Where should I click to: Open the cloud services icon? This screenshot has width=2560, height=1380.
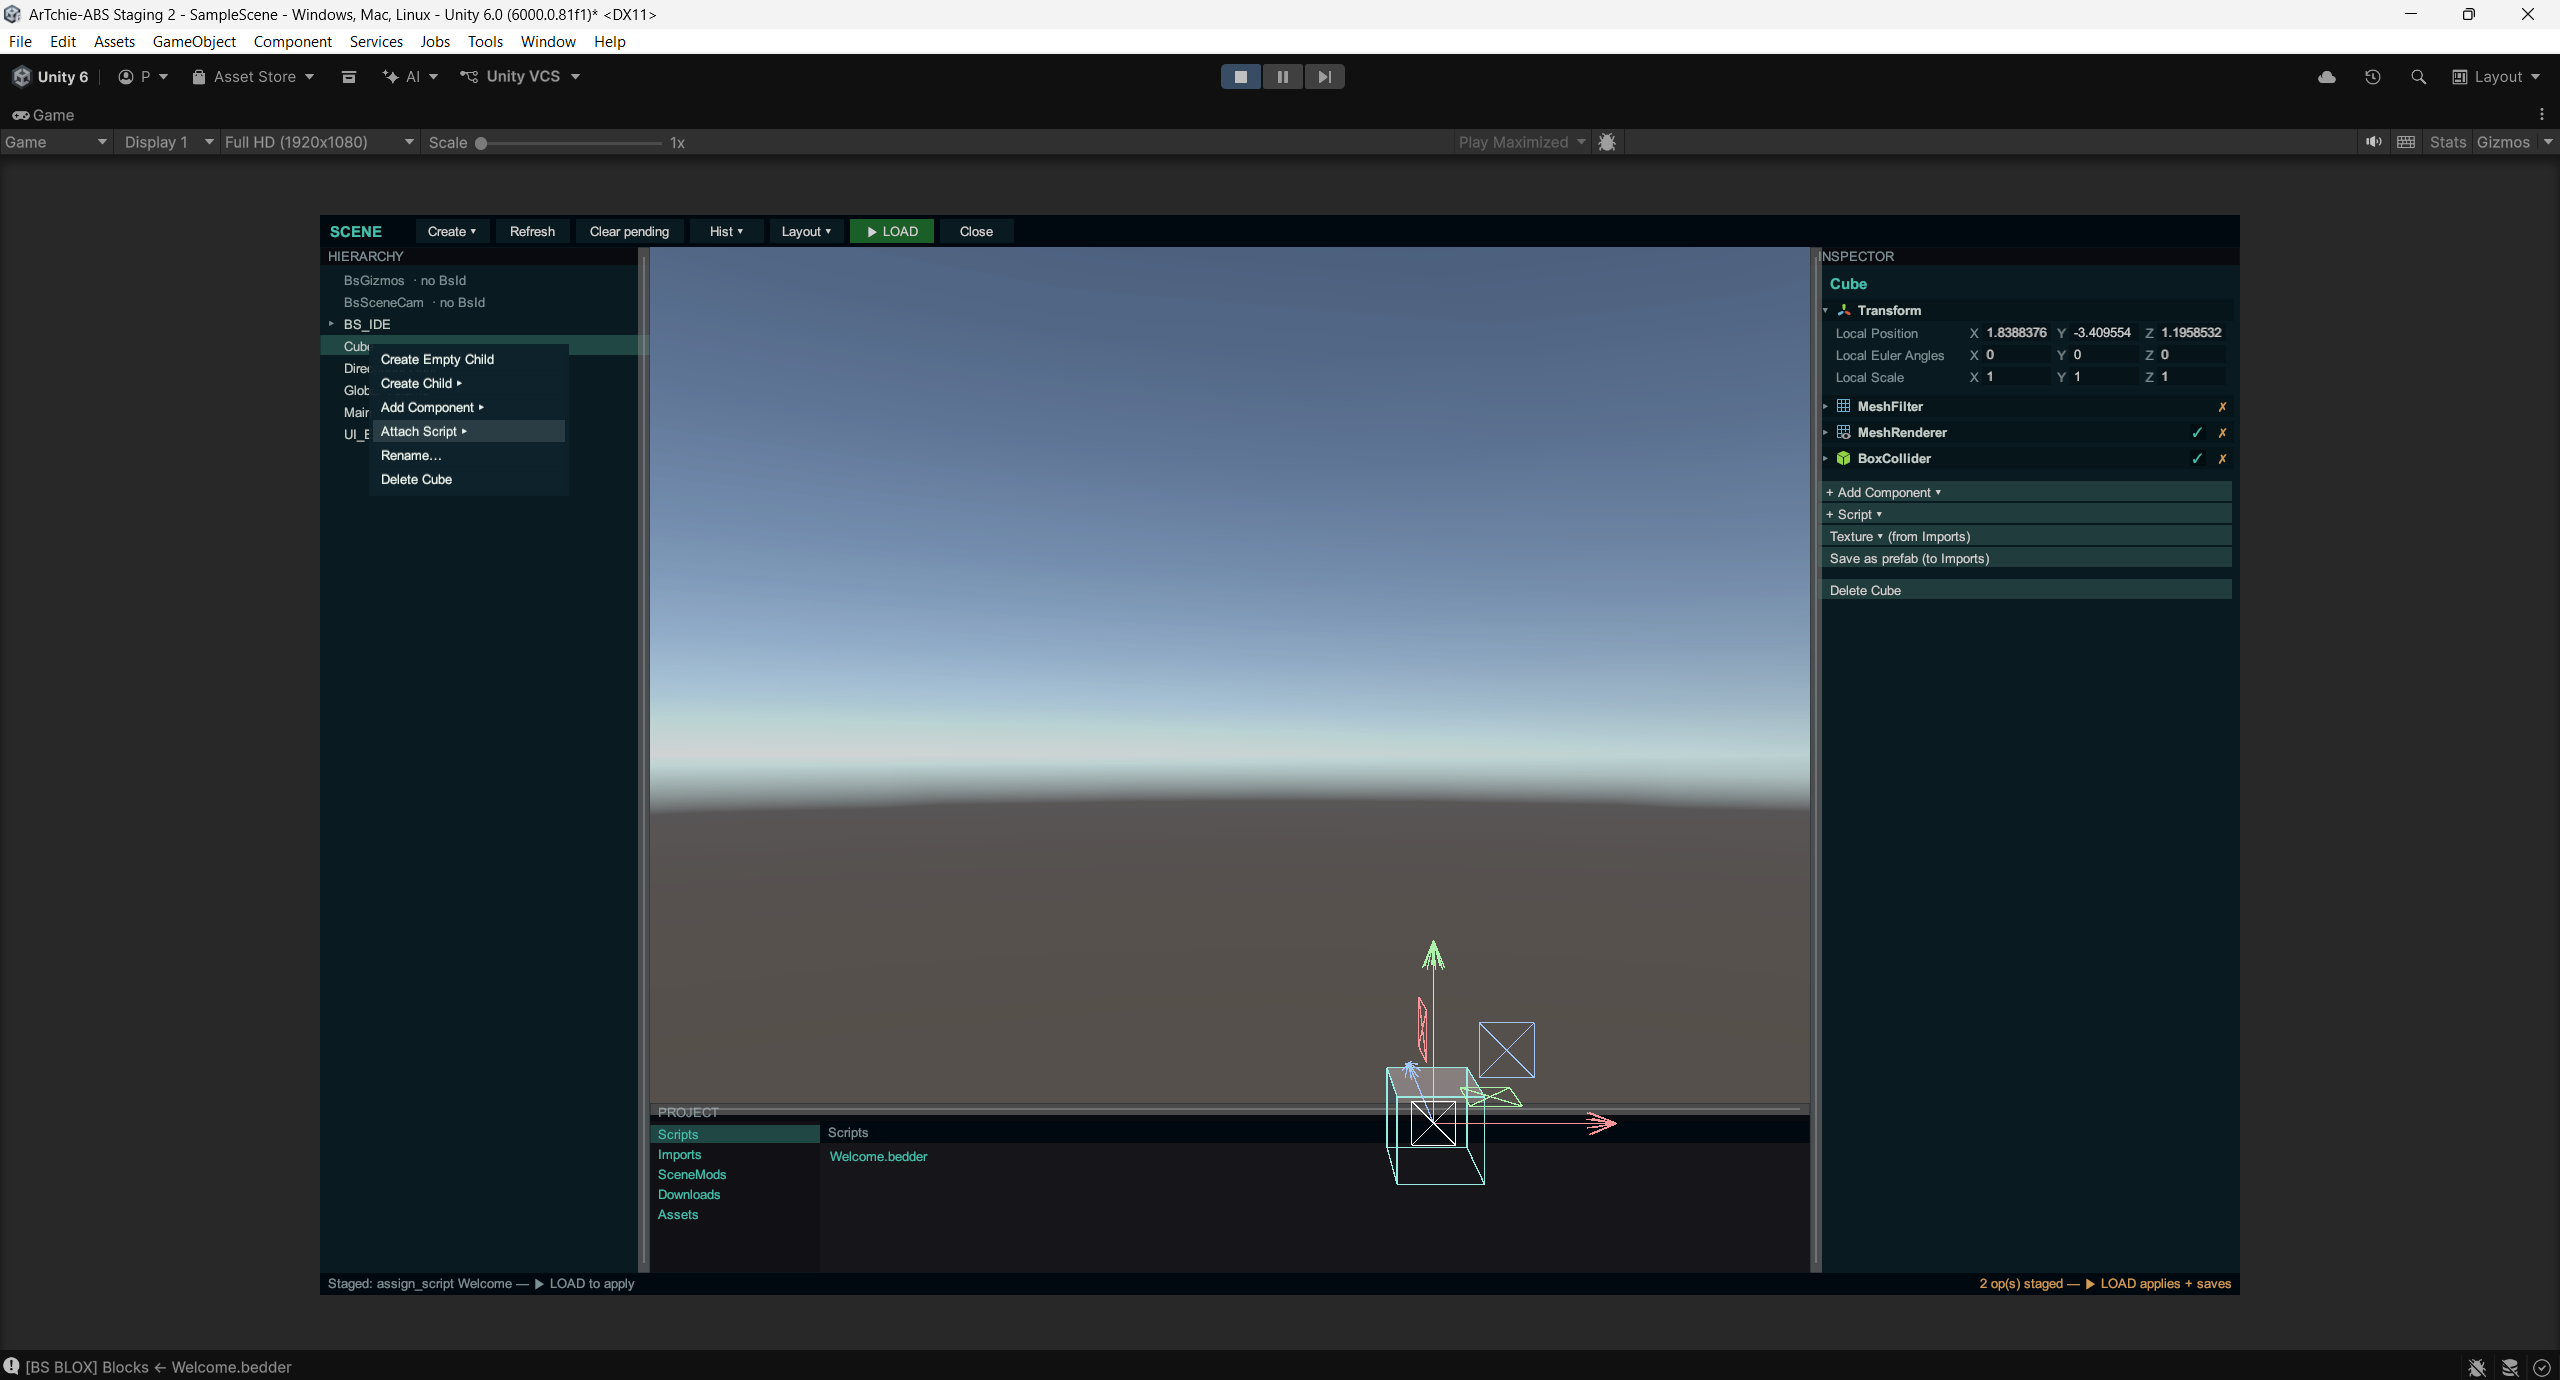point(2327,77)
